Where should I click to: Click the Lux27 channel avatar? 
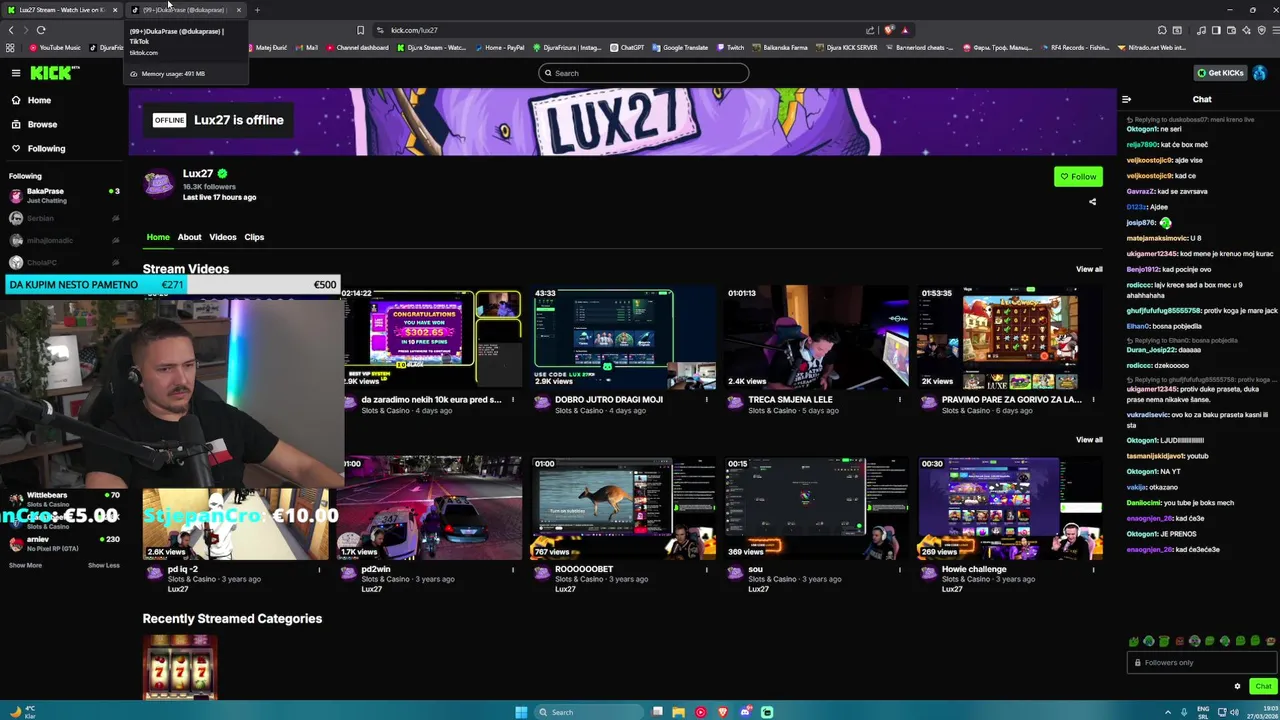click(158, 184)
